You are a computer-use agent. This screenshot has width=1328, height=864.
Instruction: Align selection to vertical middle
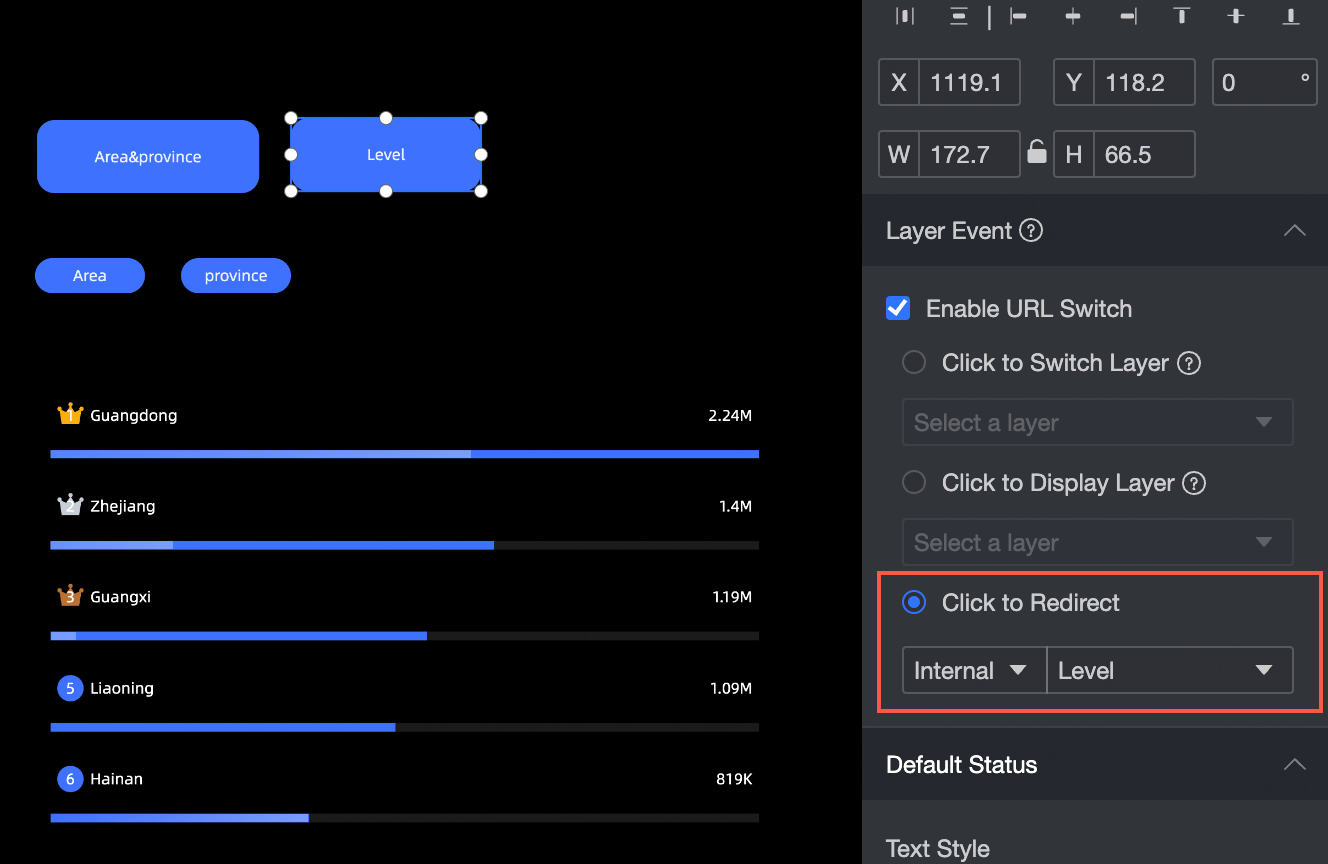[x=1237, y=16]
